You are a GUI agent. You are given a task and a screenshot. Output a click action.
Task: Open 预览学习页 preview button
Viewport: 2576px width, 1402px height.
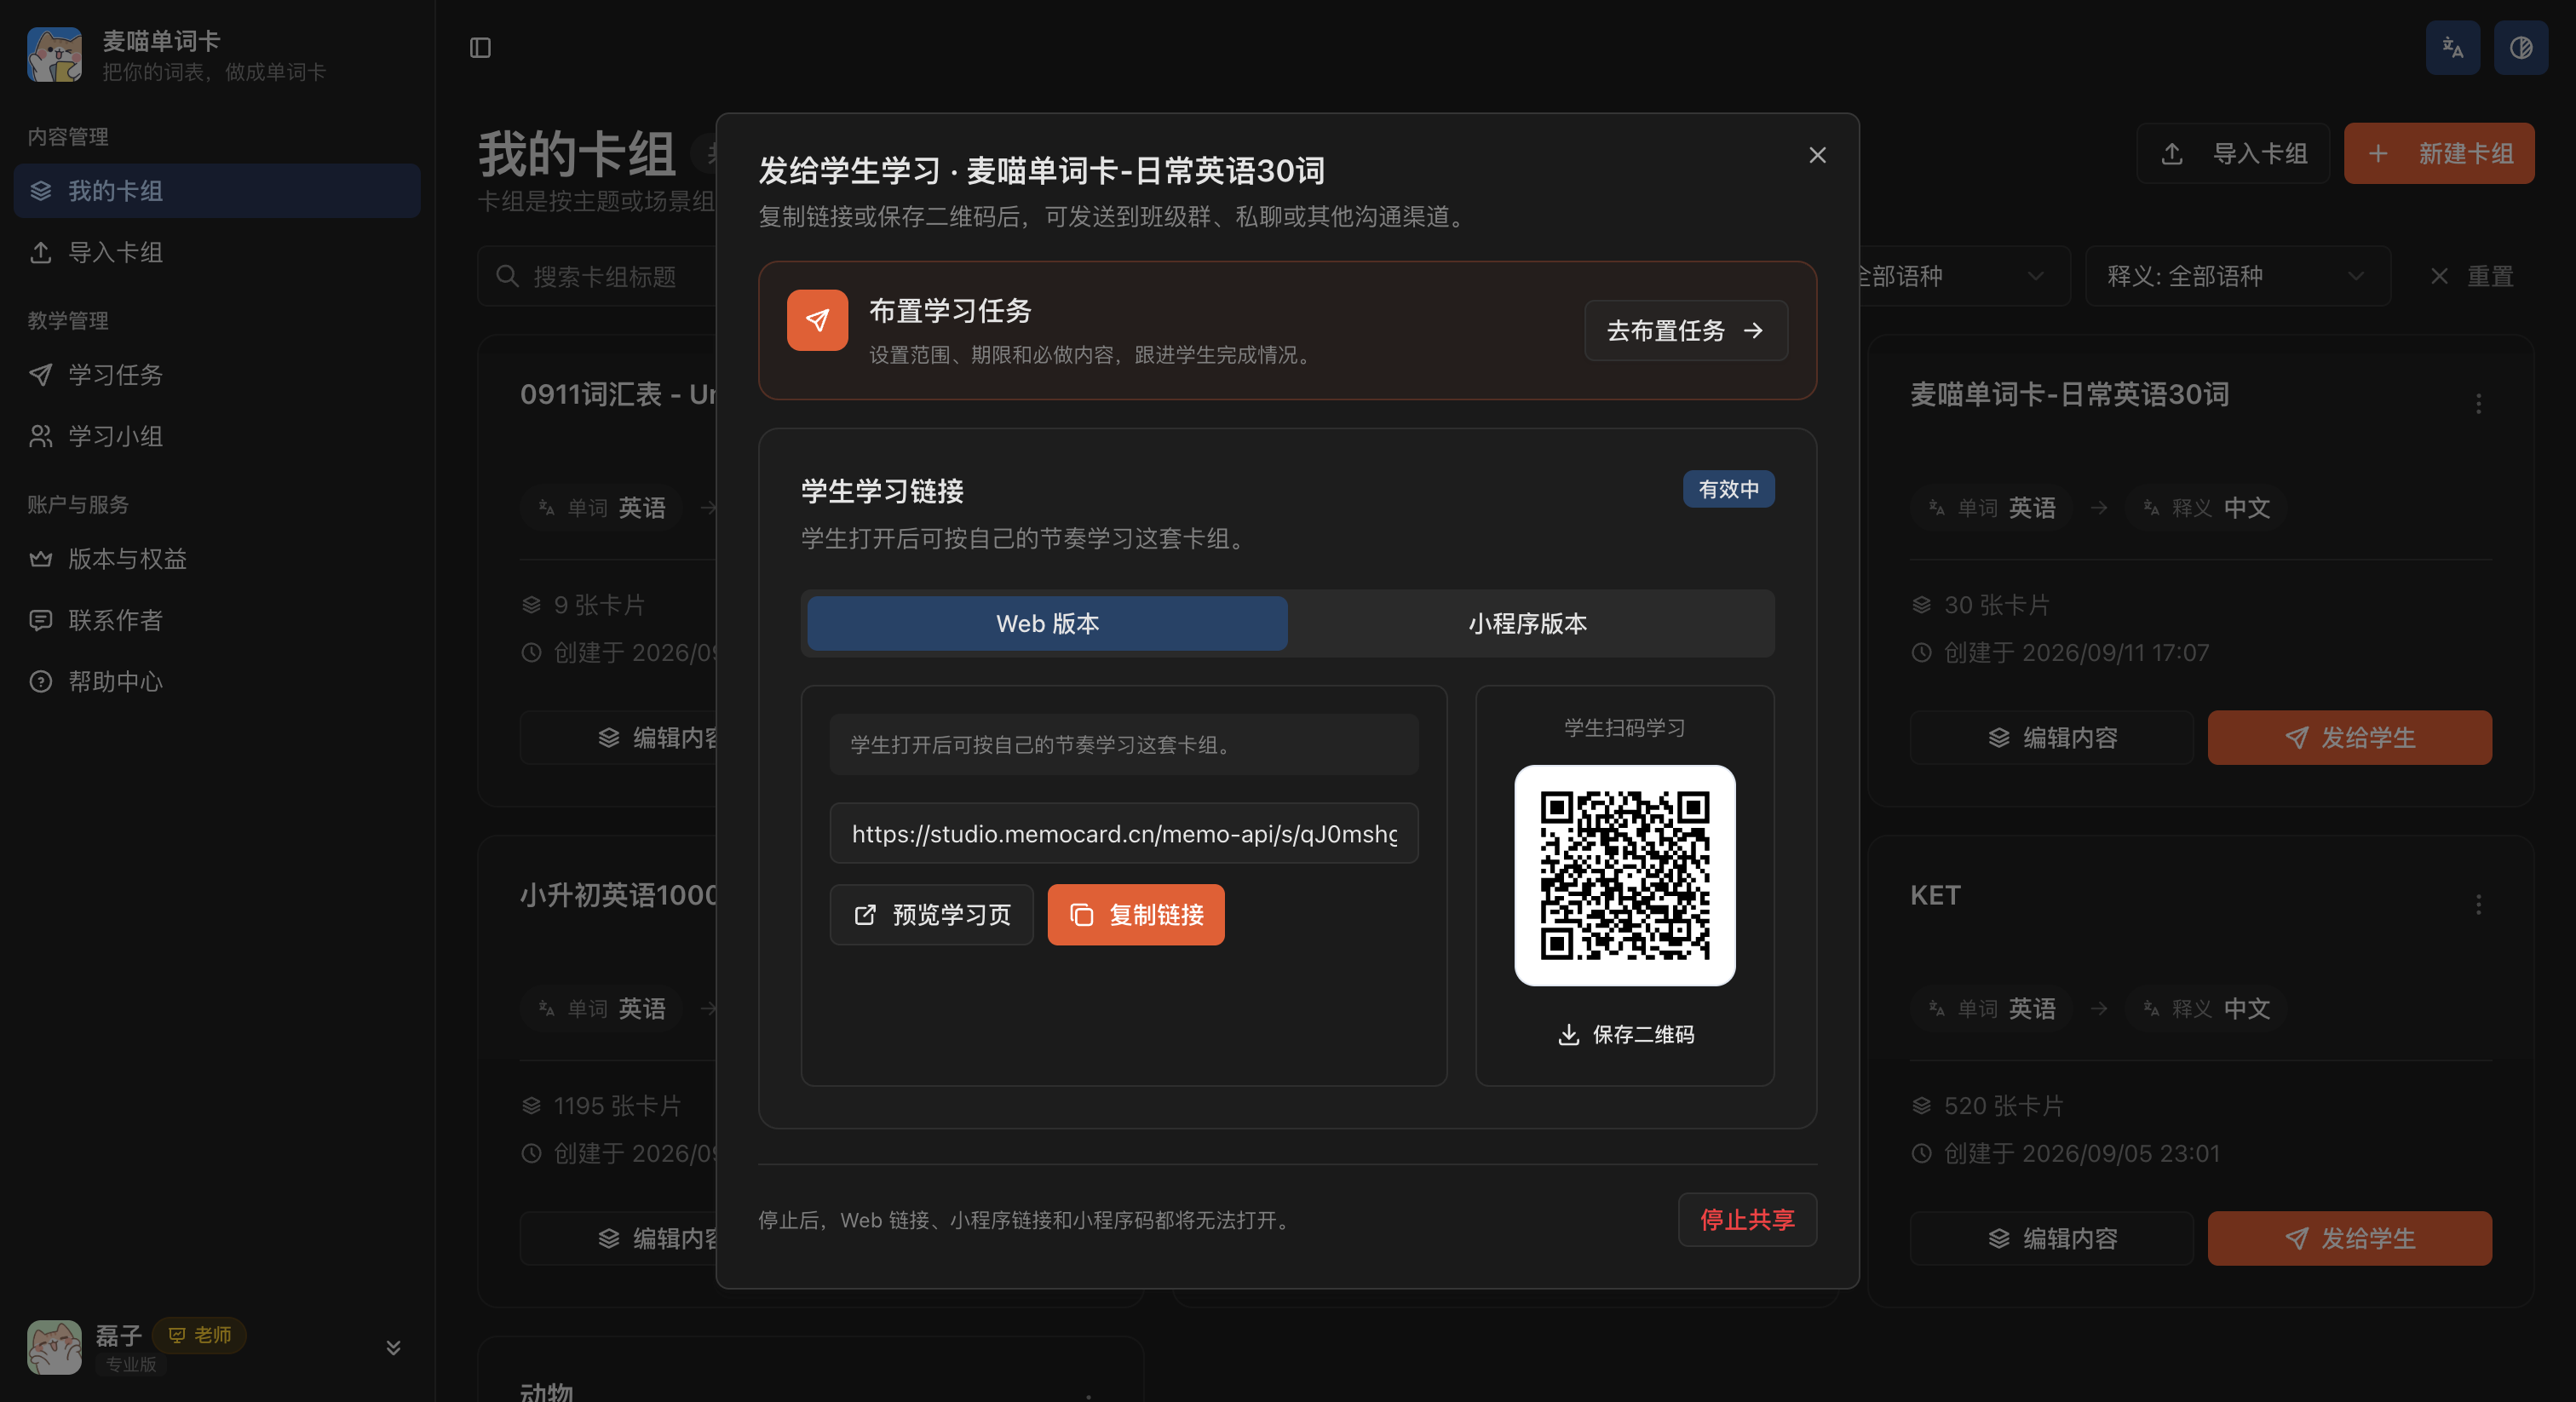pyautogui.click(x=931, y=914)
